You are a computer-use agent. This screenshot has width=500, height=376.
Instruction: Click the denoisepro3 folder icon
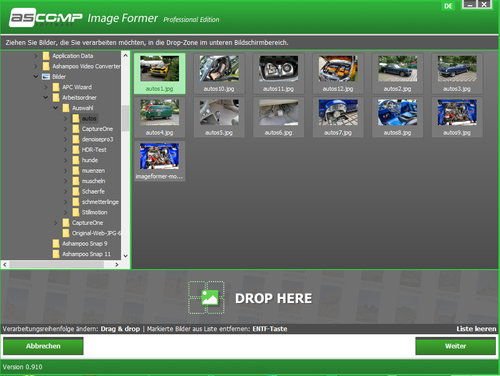click(x=76, y=139)
